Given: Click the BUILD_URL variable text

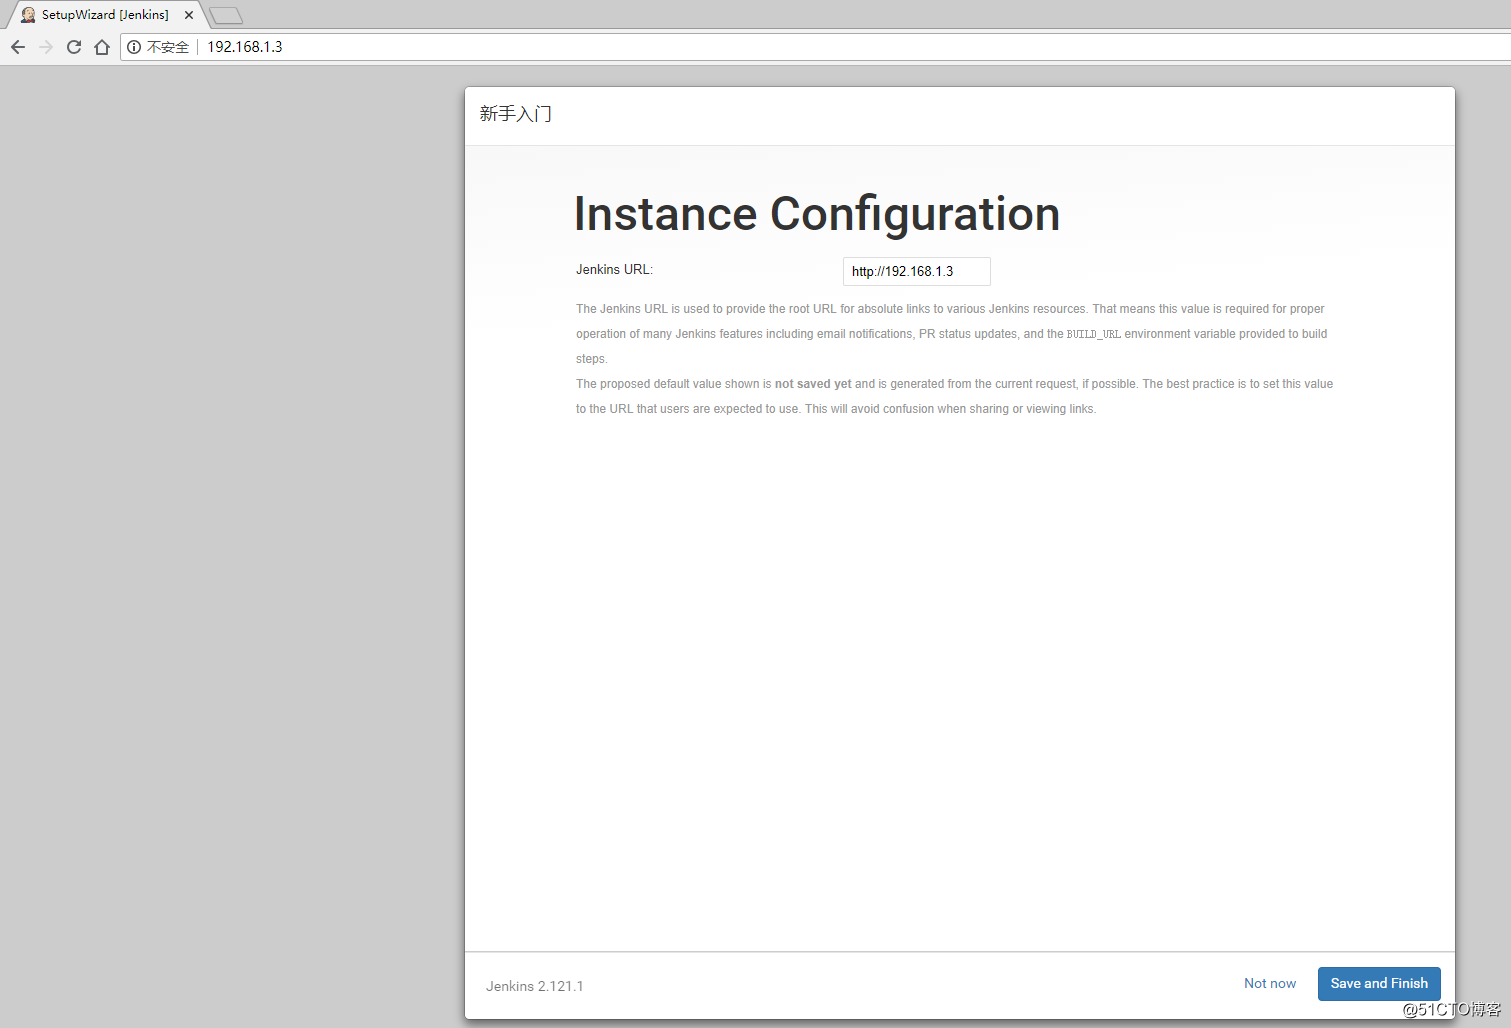Looking at the screenshot, I should pyautogui.click(x=1094, y=334).
